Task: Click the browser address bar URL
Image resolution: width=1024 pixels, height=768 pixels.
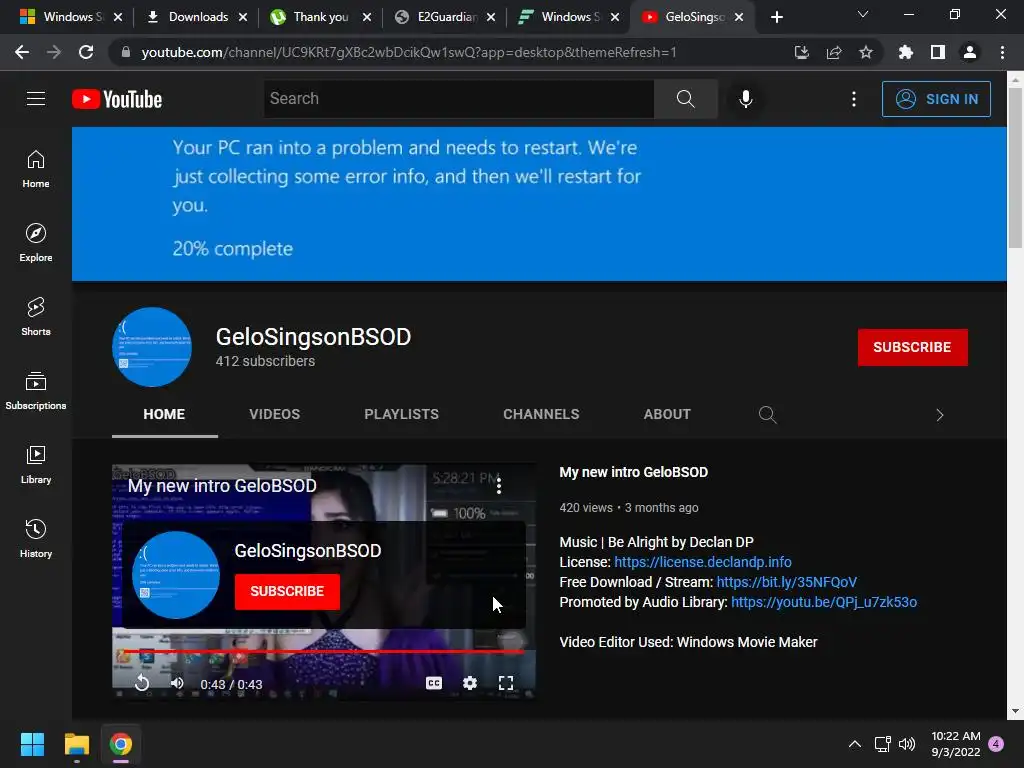Action: point(409,52)
